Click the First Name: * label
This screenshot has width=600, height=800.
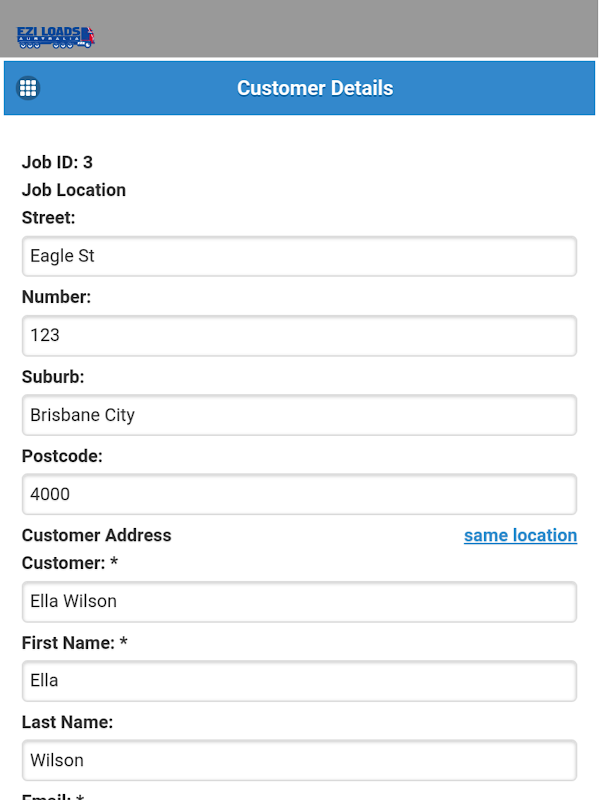pos(74,643)
